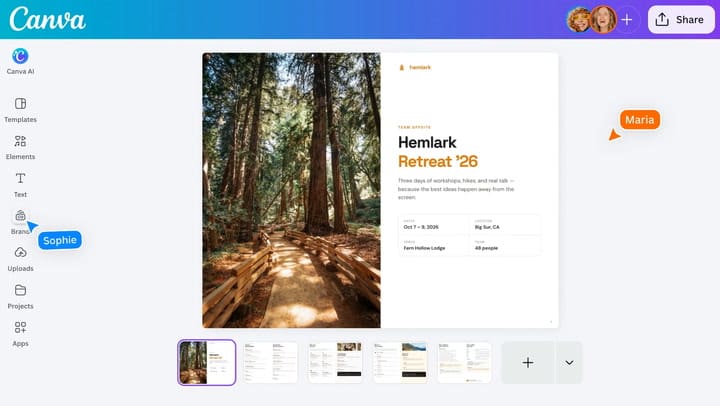Click the 'Fern Hollow Lodge' venue text
The width and height of the screenshot is (720, 406).
[x=424, y=248]
